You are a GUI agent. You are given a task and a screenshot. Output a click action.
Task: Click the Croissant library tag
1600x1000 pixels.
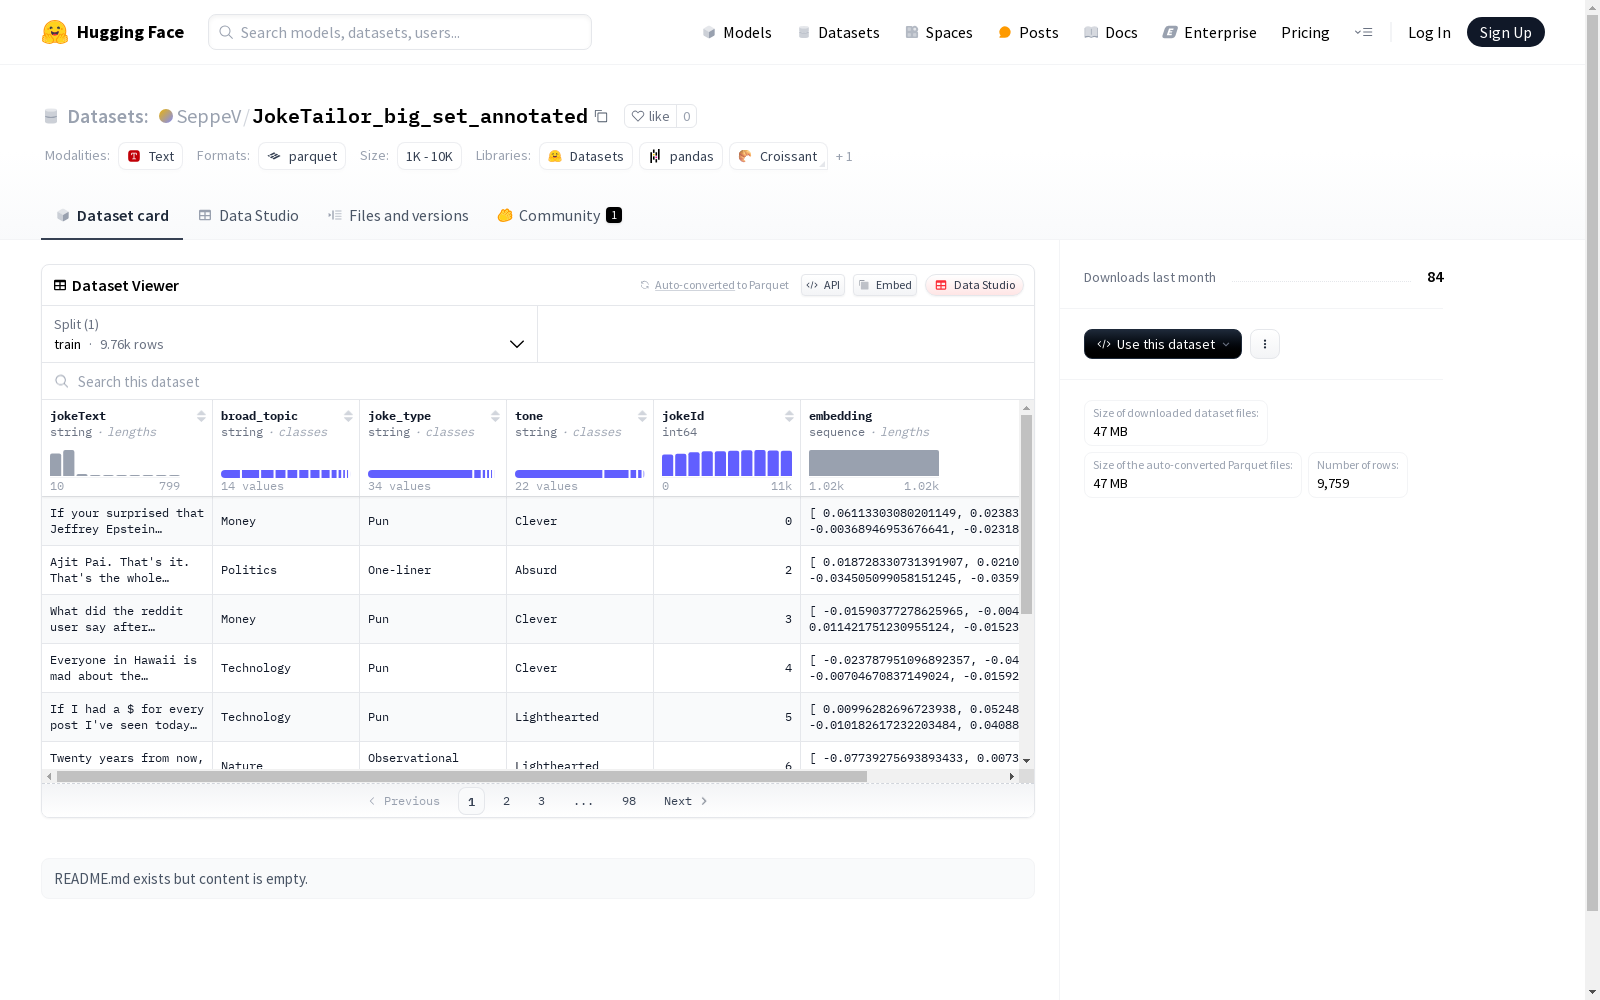point(778,156)
